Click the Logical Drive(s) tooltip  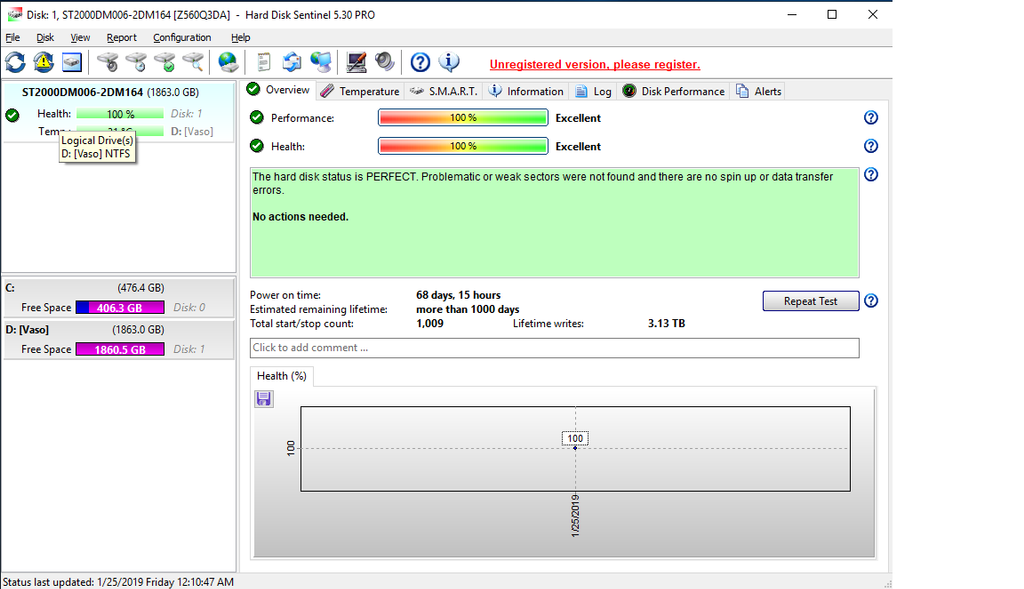click(97, 147)
